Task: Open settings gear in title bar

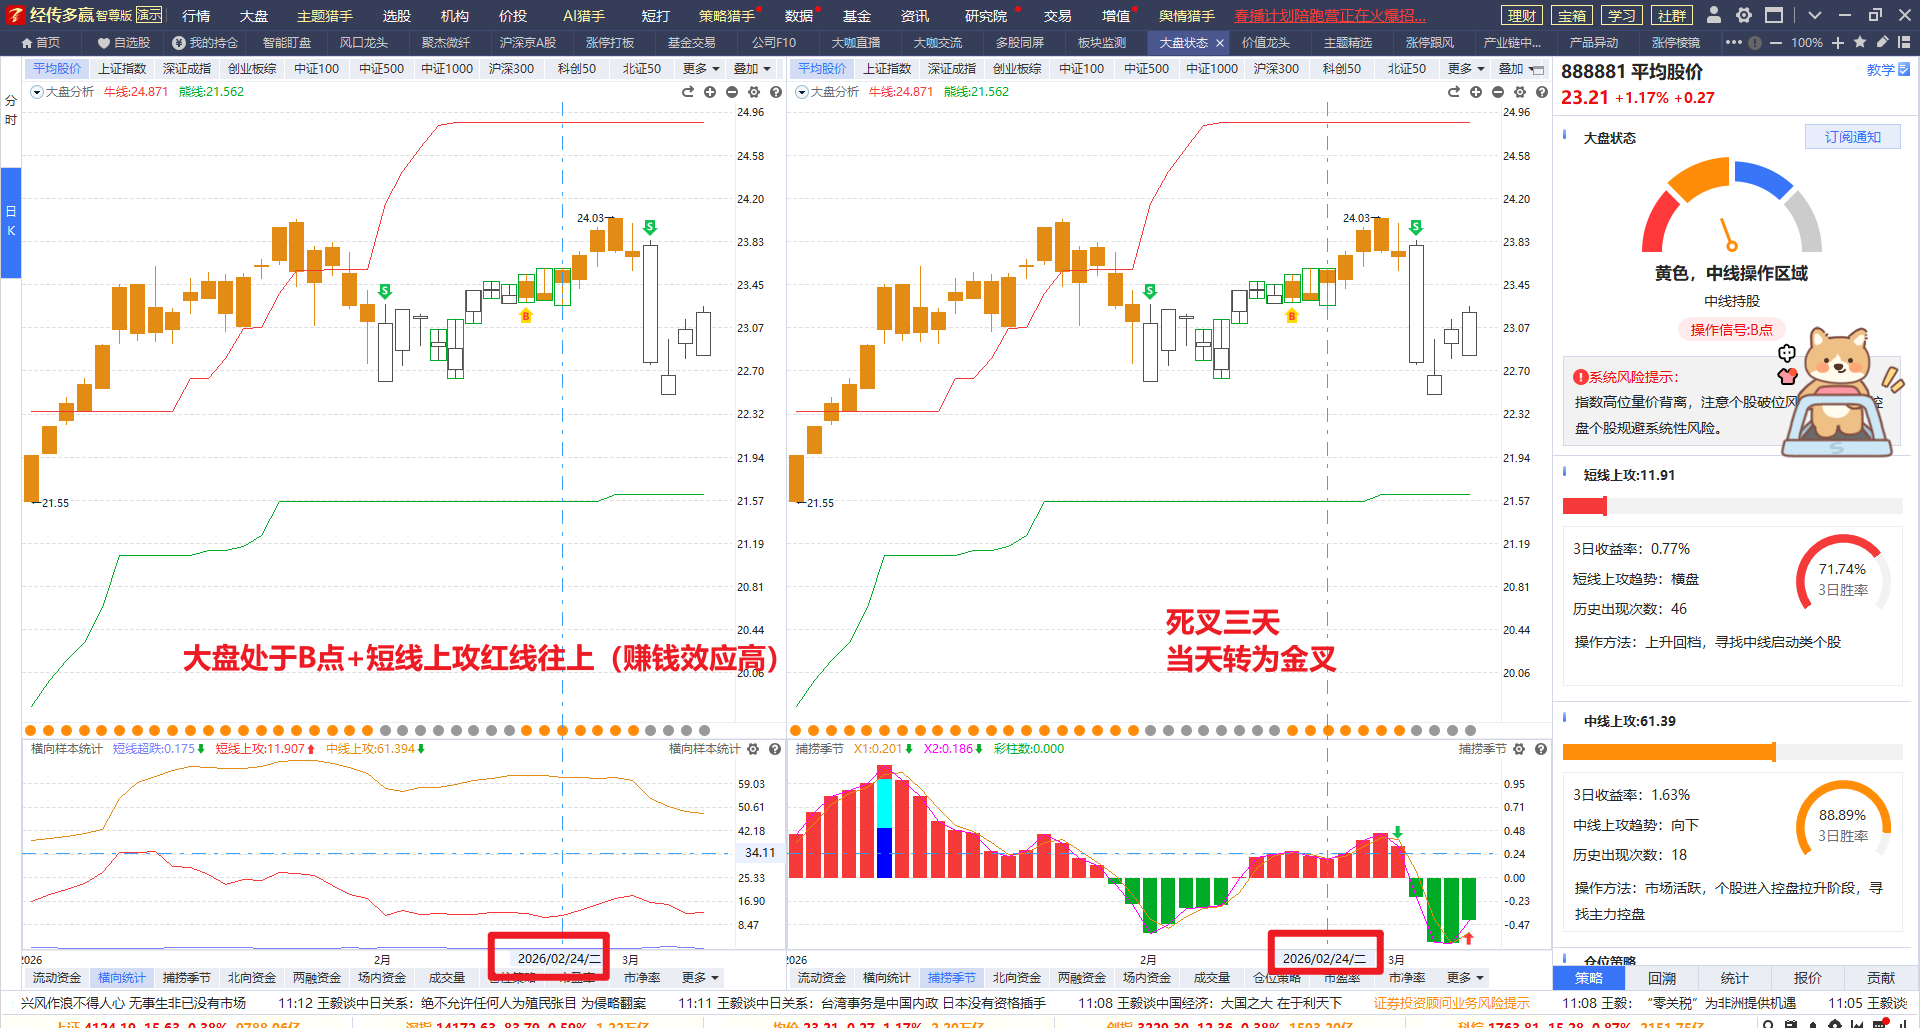Action: [x=1744, y=15]
